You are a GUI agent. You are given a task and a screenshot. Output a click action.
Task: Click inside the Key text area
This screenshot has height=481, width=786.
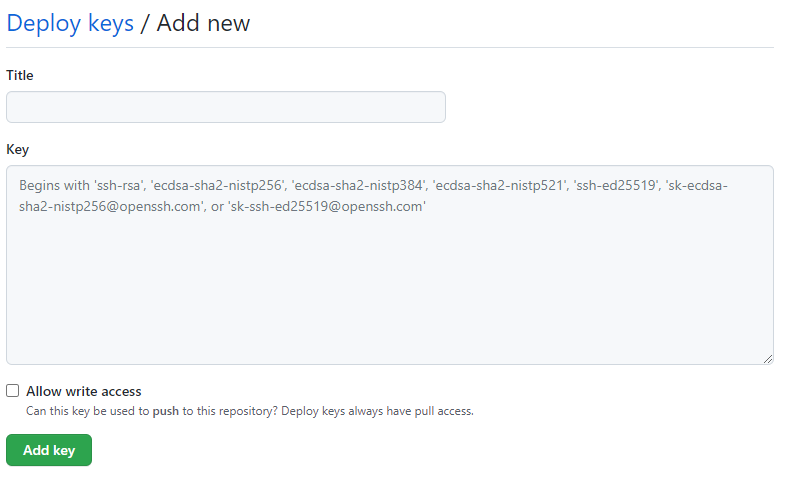pos(389,265)
